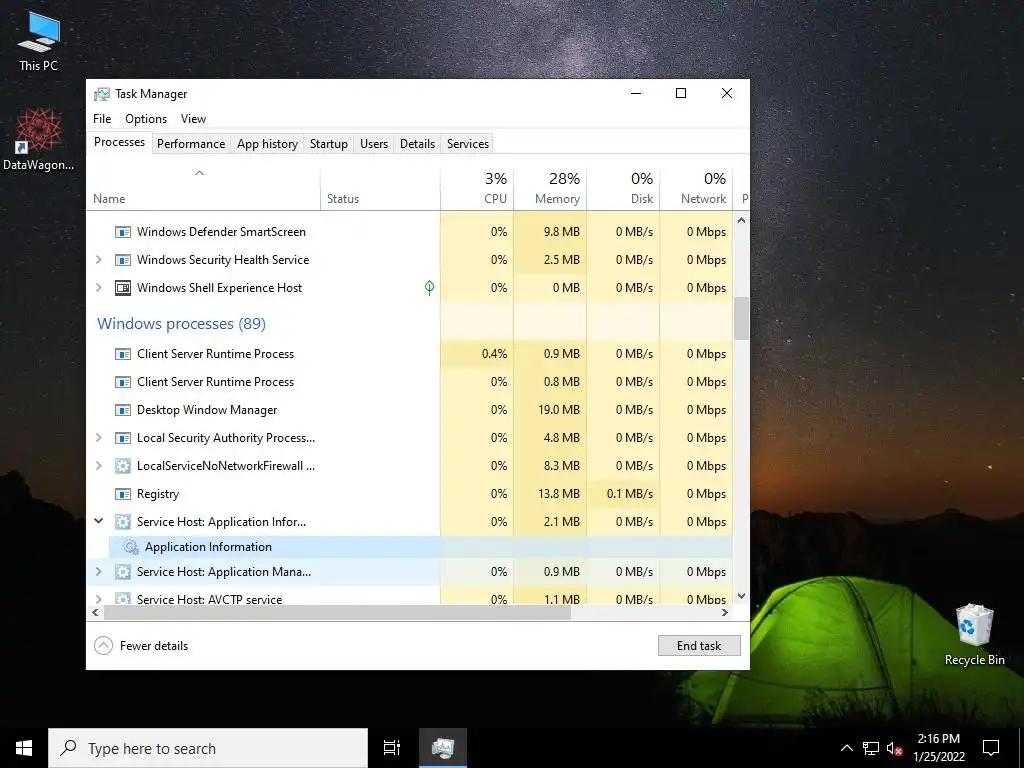
Task: Expand Service Host: AVCTP service row
Action: click(x=99, y=599)
